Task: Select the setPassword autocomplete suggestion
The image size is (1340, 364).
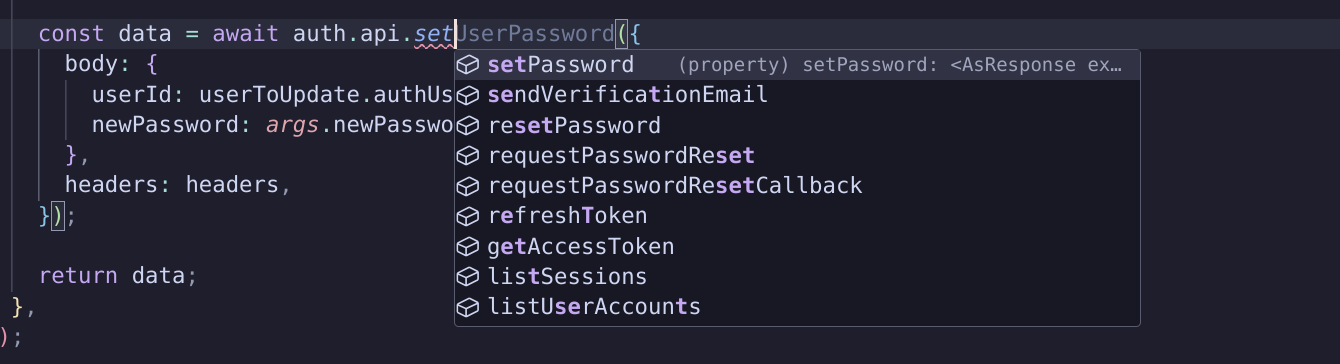Action: pyautogui.click(x=797, y=65)
